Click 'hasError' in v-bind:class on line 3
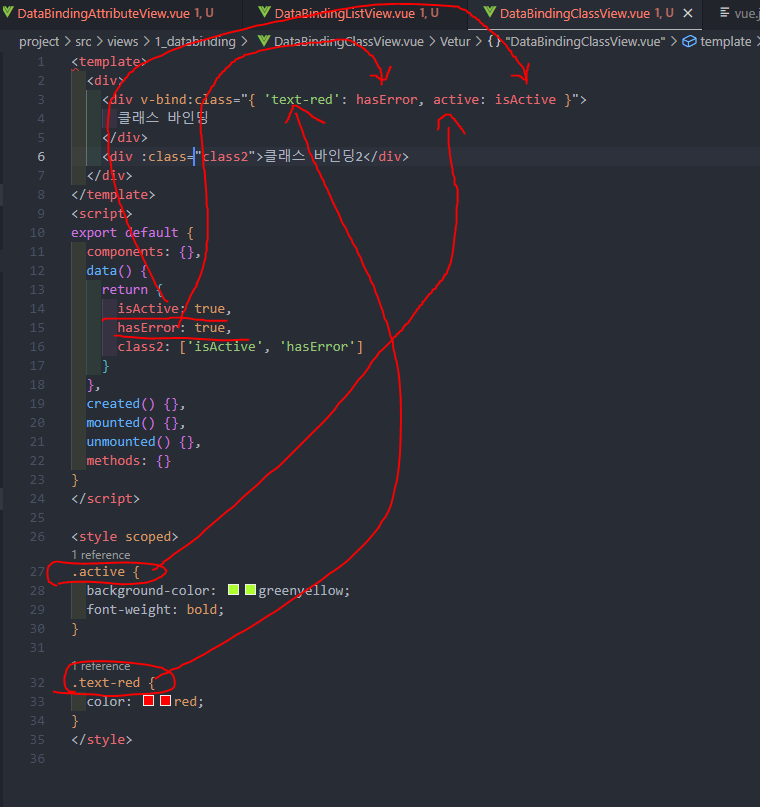The height and width of the screenshot is (807, 760). tap(386, 99)
